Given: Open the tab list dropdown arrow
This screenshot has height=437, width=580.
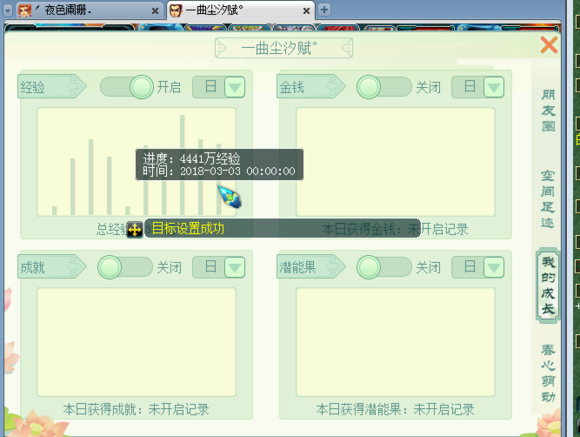Looking at the screenshot, I should 8,10.
